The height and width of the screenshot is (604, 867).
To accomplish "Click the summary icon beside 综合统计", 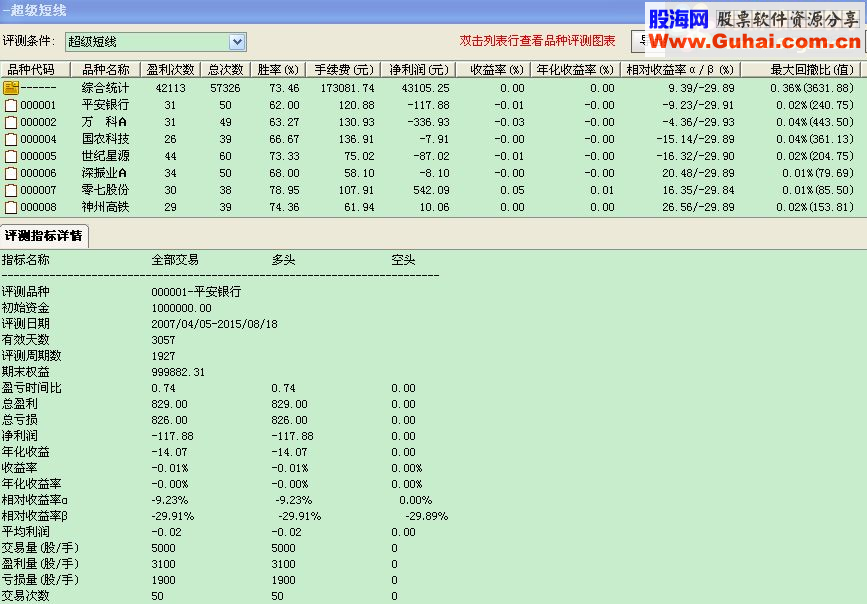I will (11, 88).
